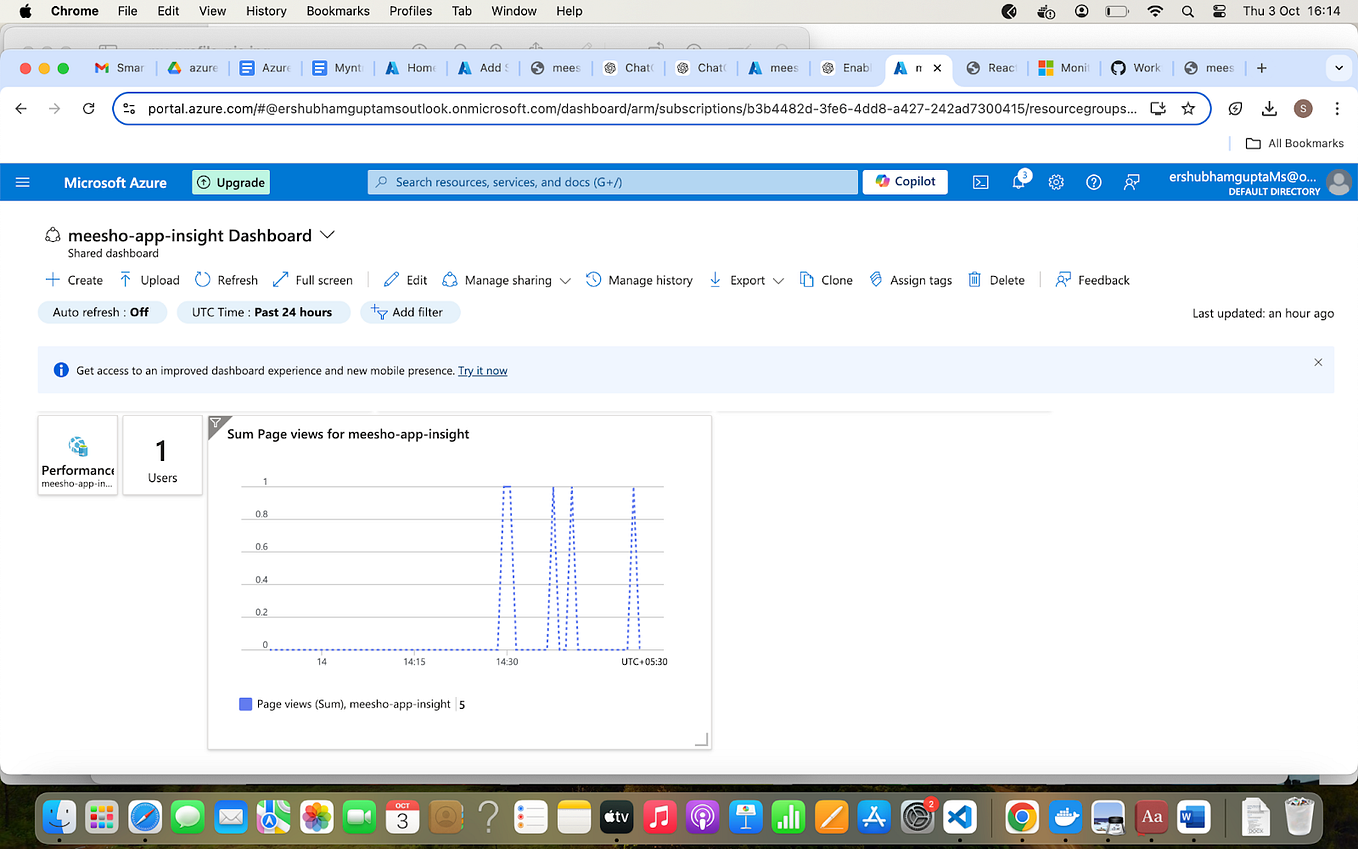The image size is (1358, 849).
Task: Expand the Manage sharing dropdown
Action: point(566,280)
